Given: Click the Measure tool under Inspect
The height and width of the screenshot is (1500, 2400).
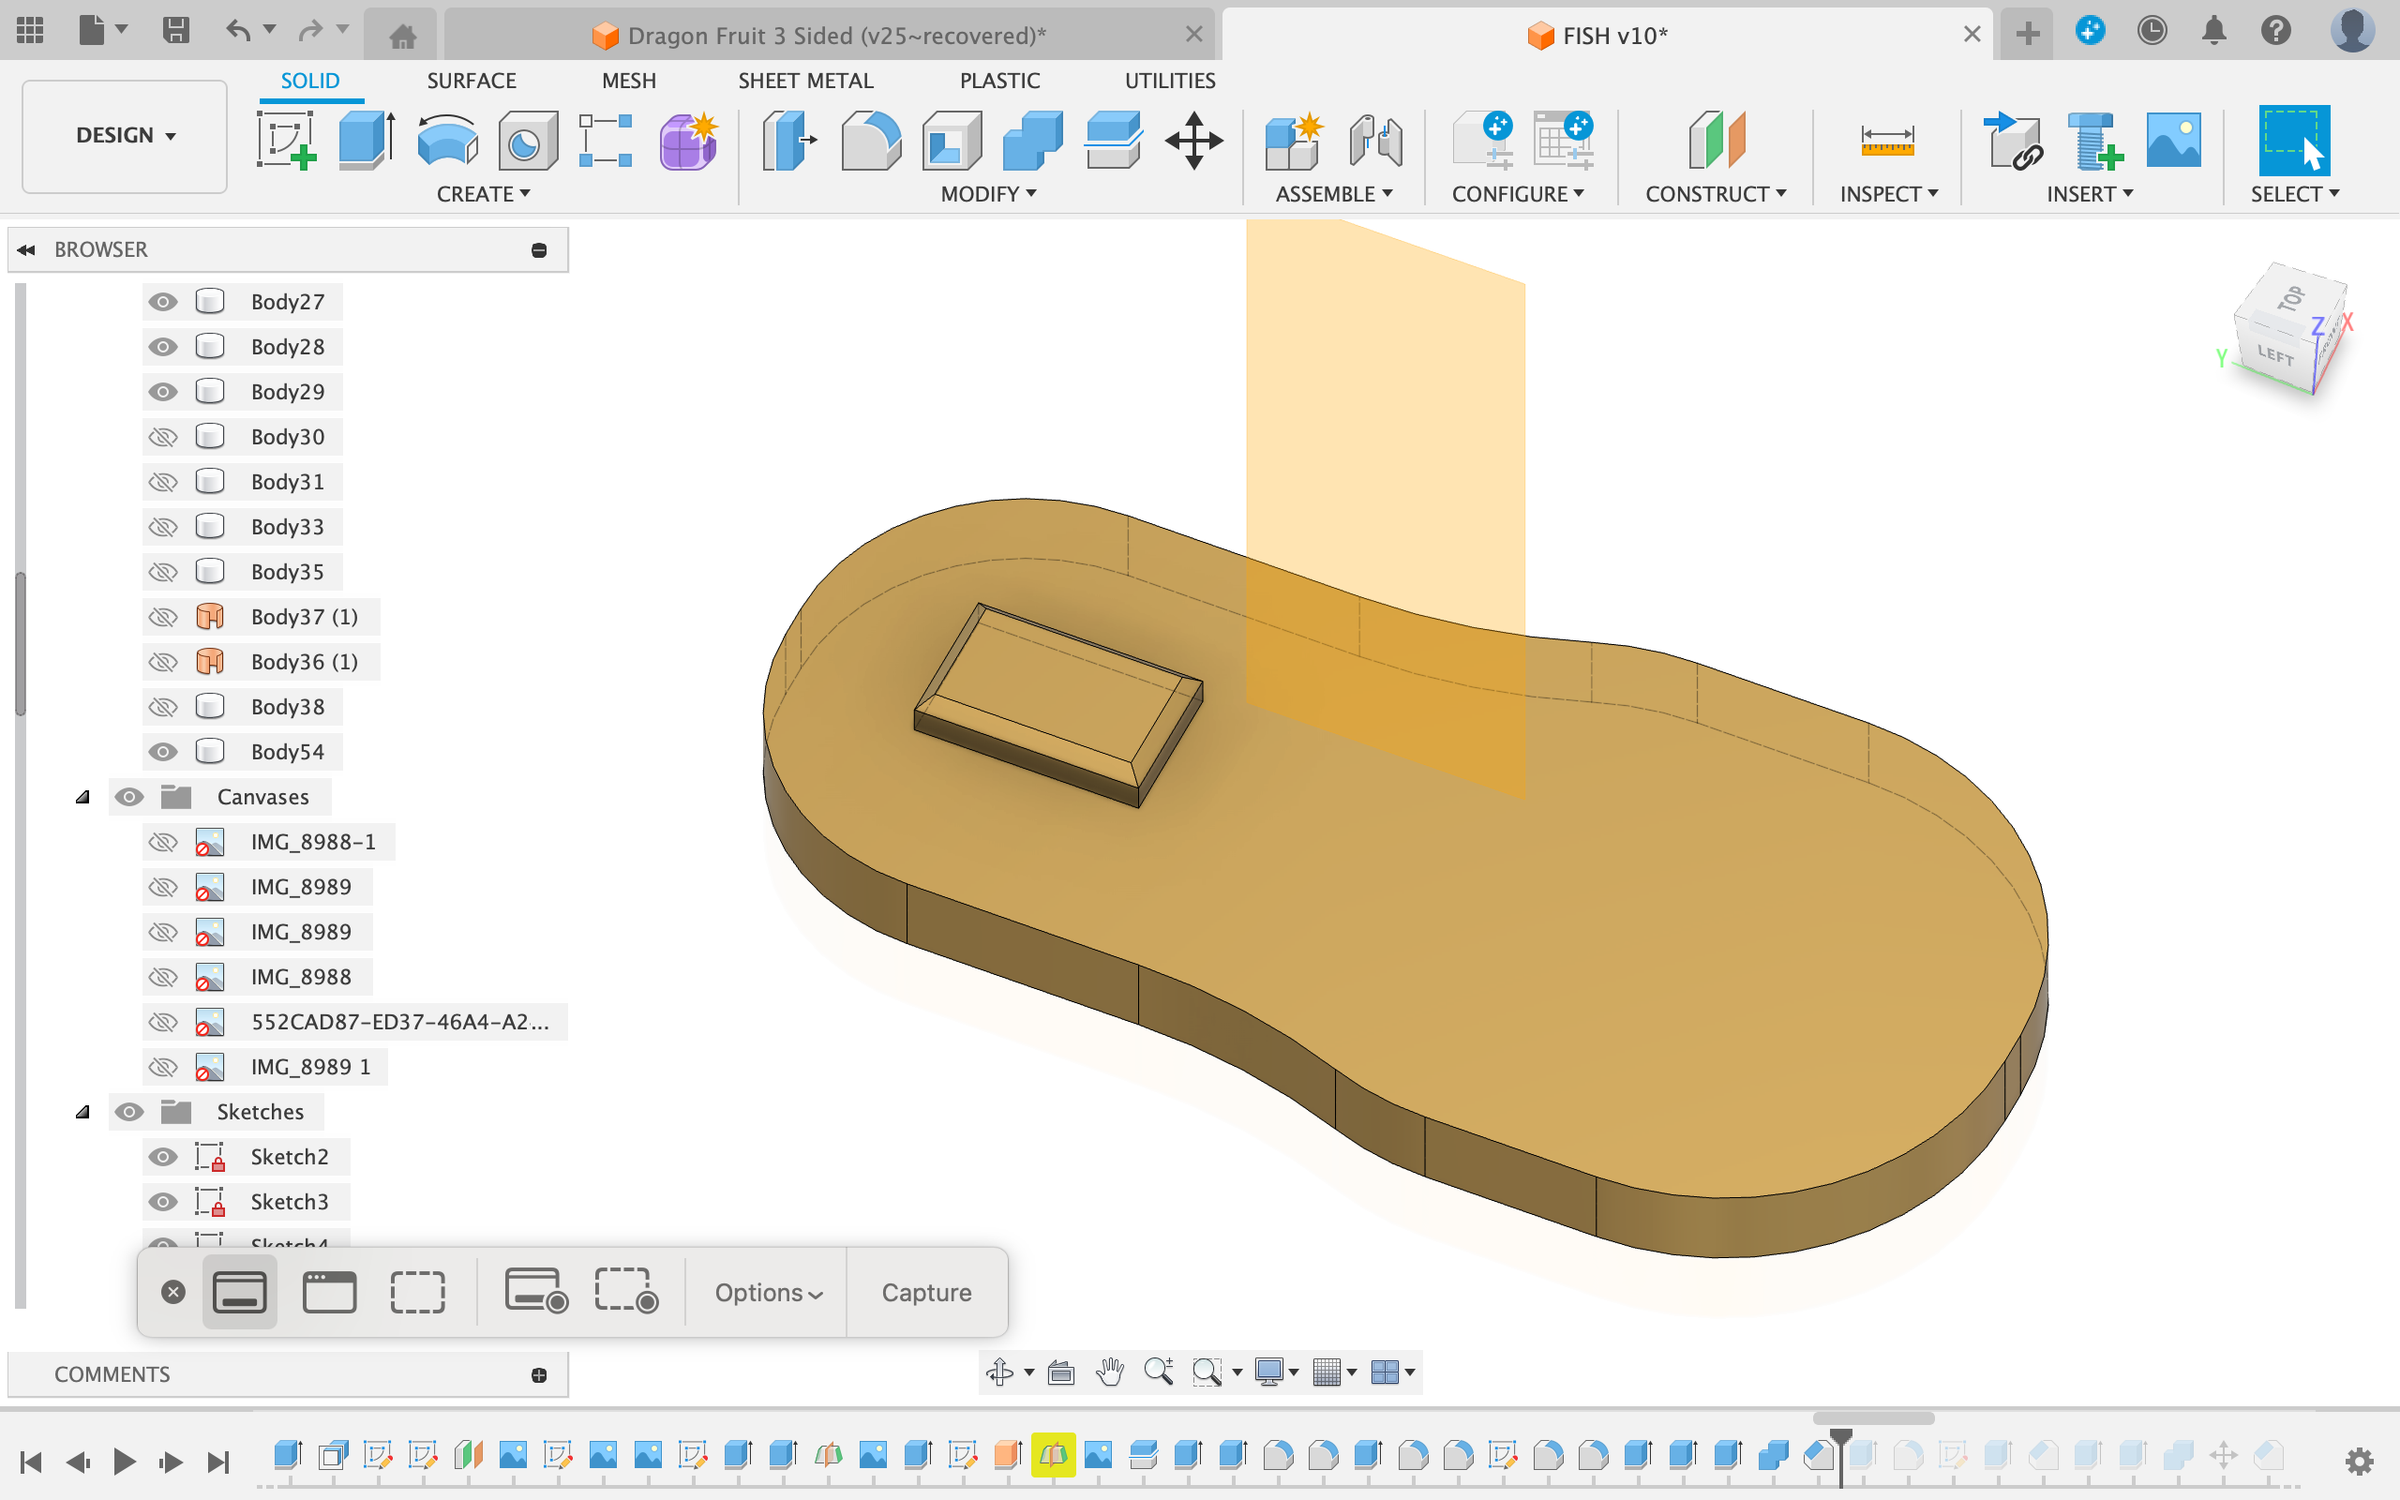Looking at the screenshot, I should pos(1886,141).
